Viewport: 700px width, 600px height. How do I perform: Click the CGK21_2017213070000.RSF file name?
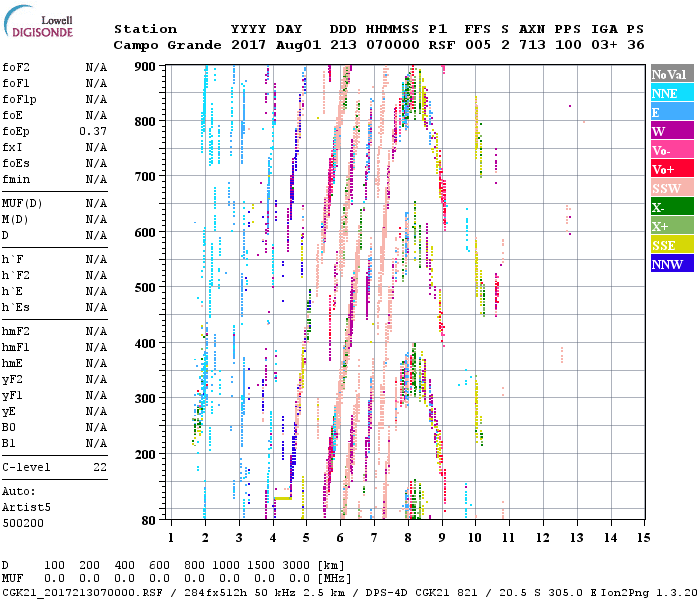point(82,592)
